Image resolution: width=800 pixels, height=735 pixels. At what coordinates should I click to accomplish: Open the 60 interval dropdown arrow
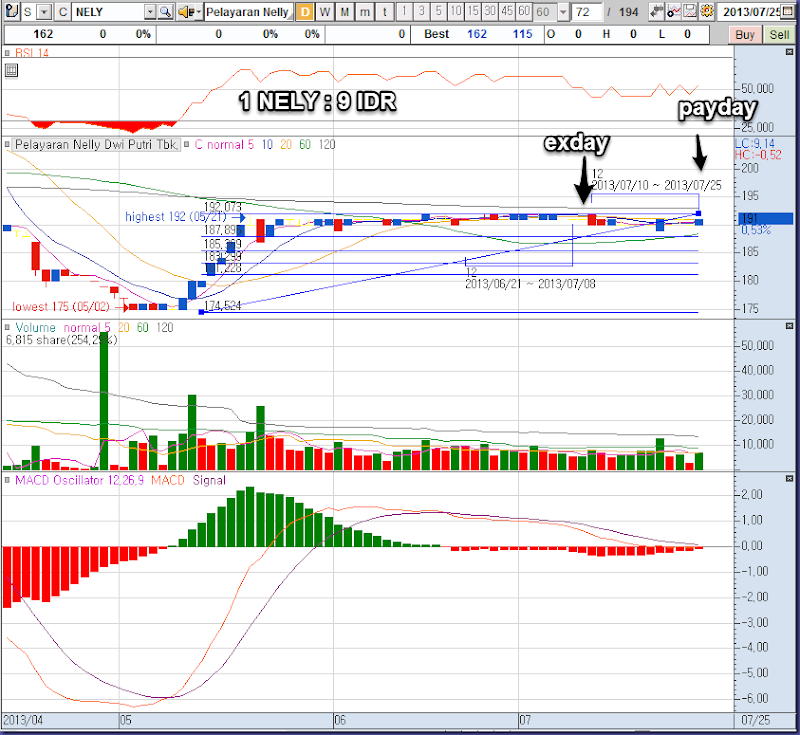[563, 12]
